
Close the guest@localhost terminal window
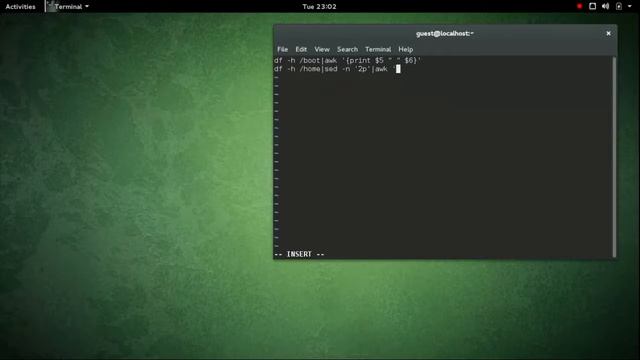608,33
